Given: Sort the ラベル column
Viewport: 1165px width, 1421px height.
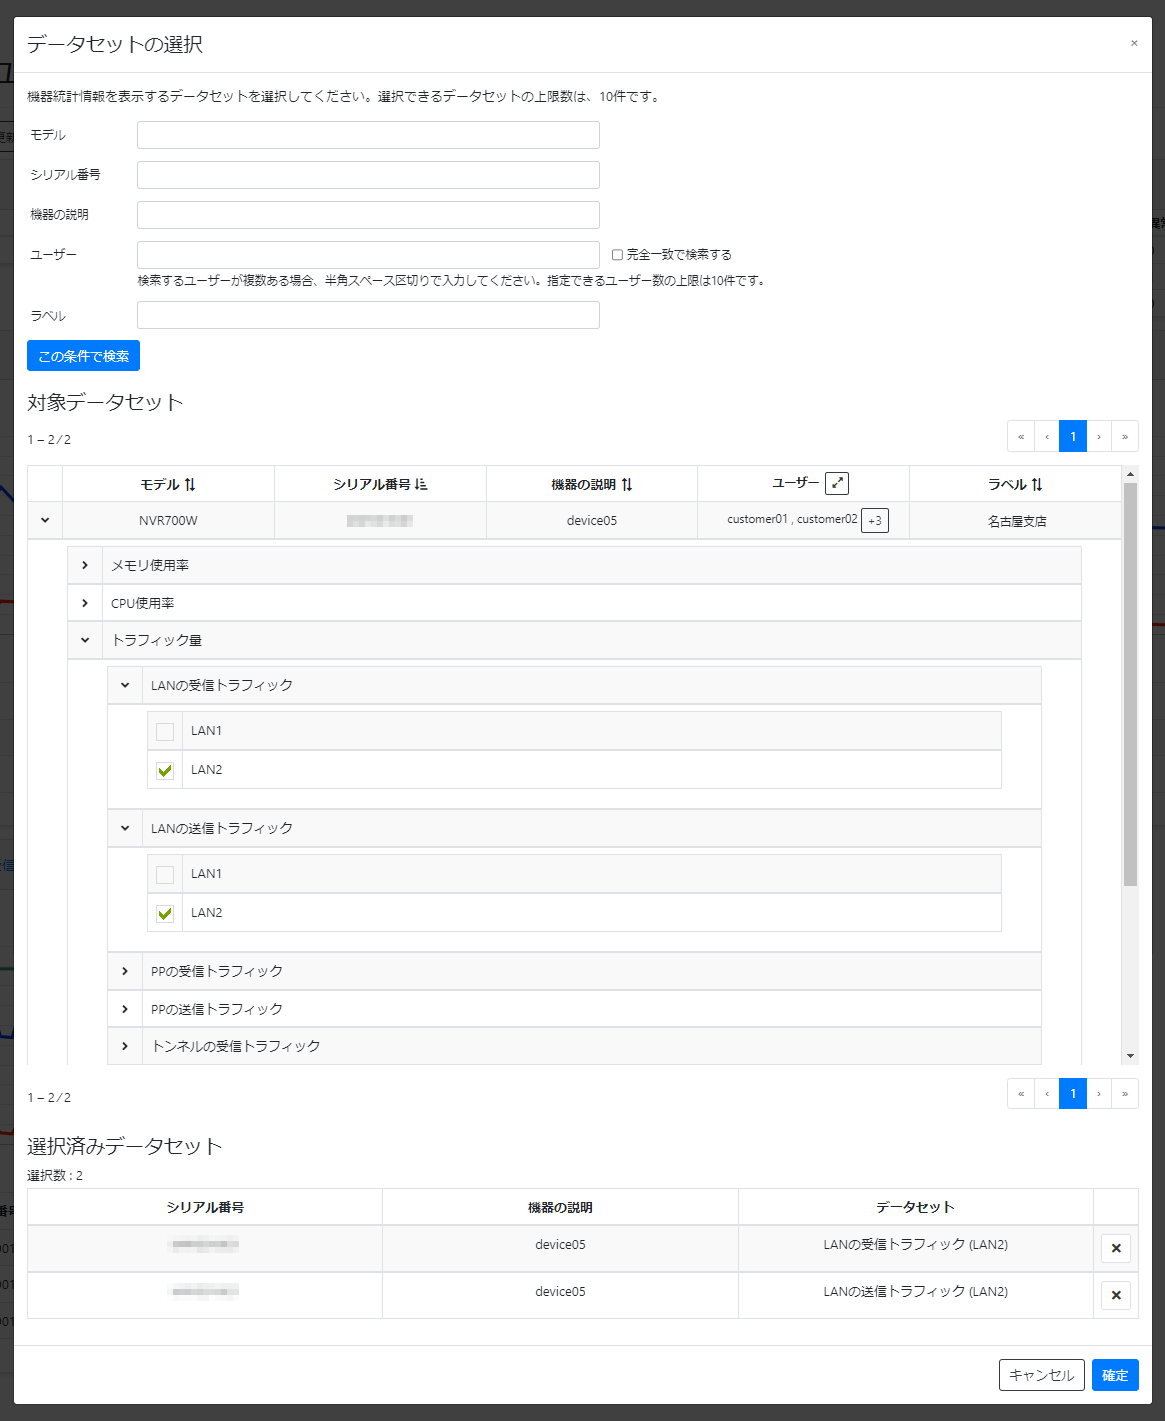Looking at the screenshot, I should coord(1038,483).
